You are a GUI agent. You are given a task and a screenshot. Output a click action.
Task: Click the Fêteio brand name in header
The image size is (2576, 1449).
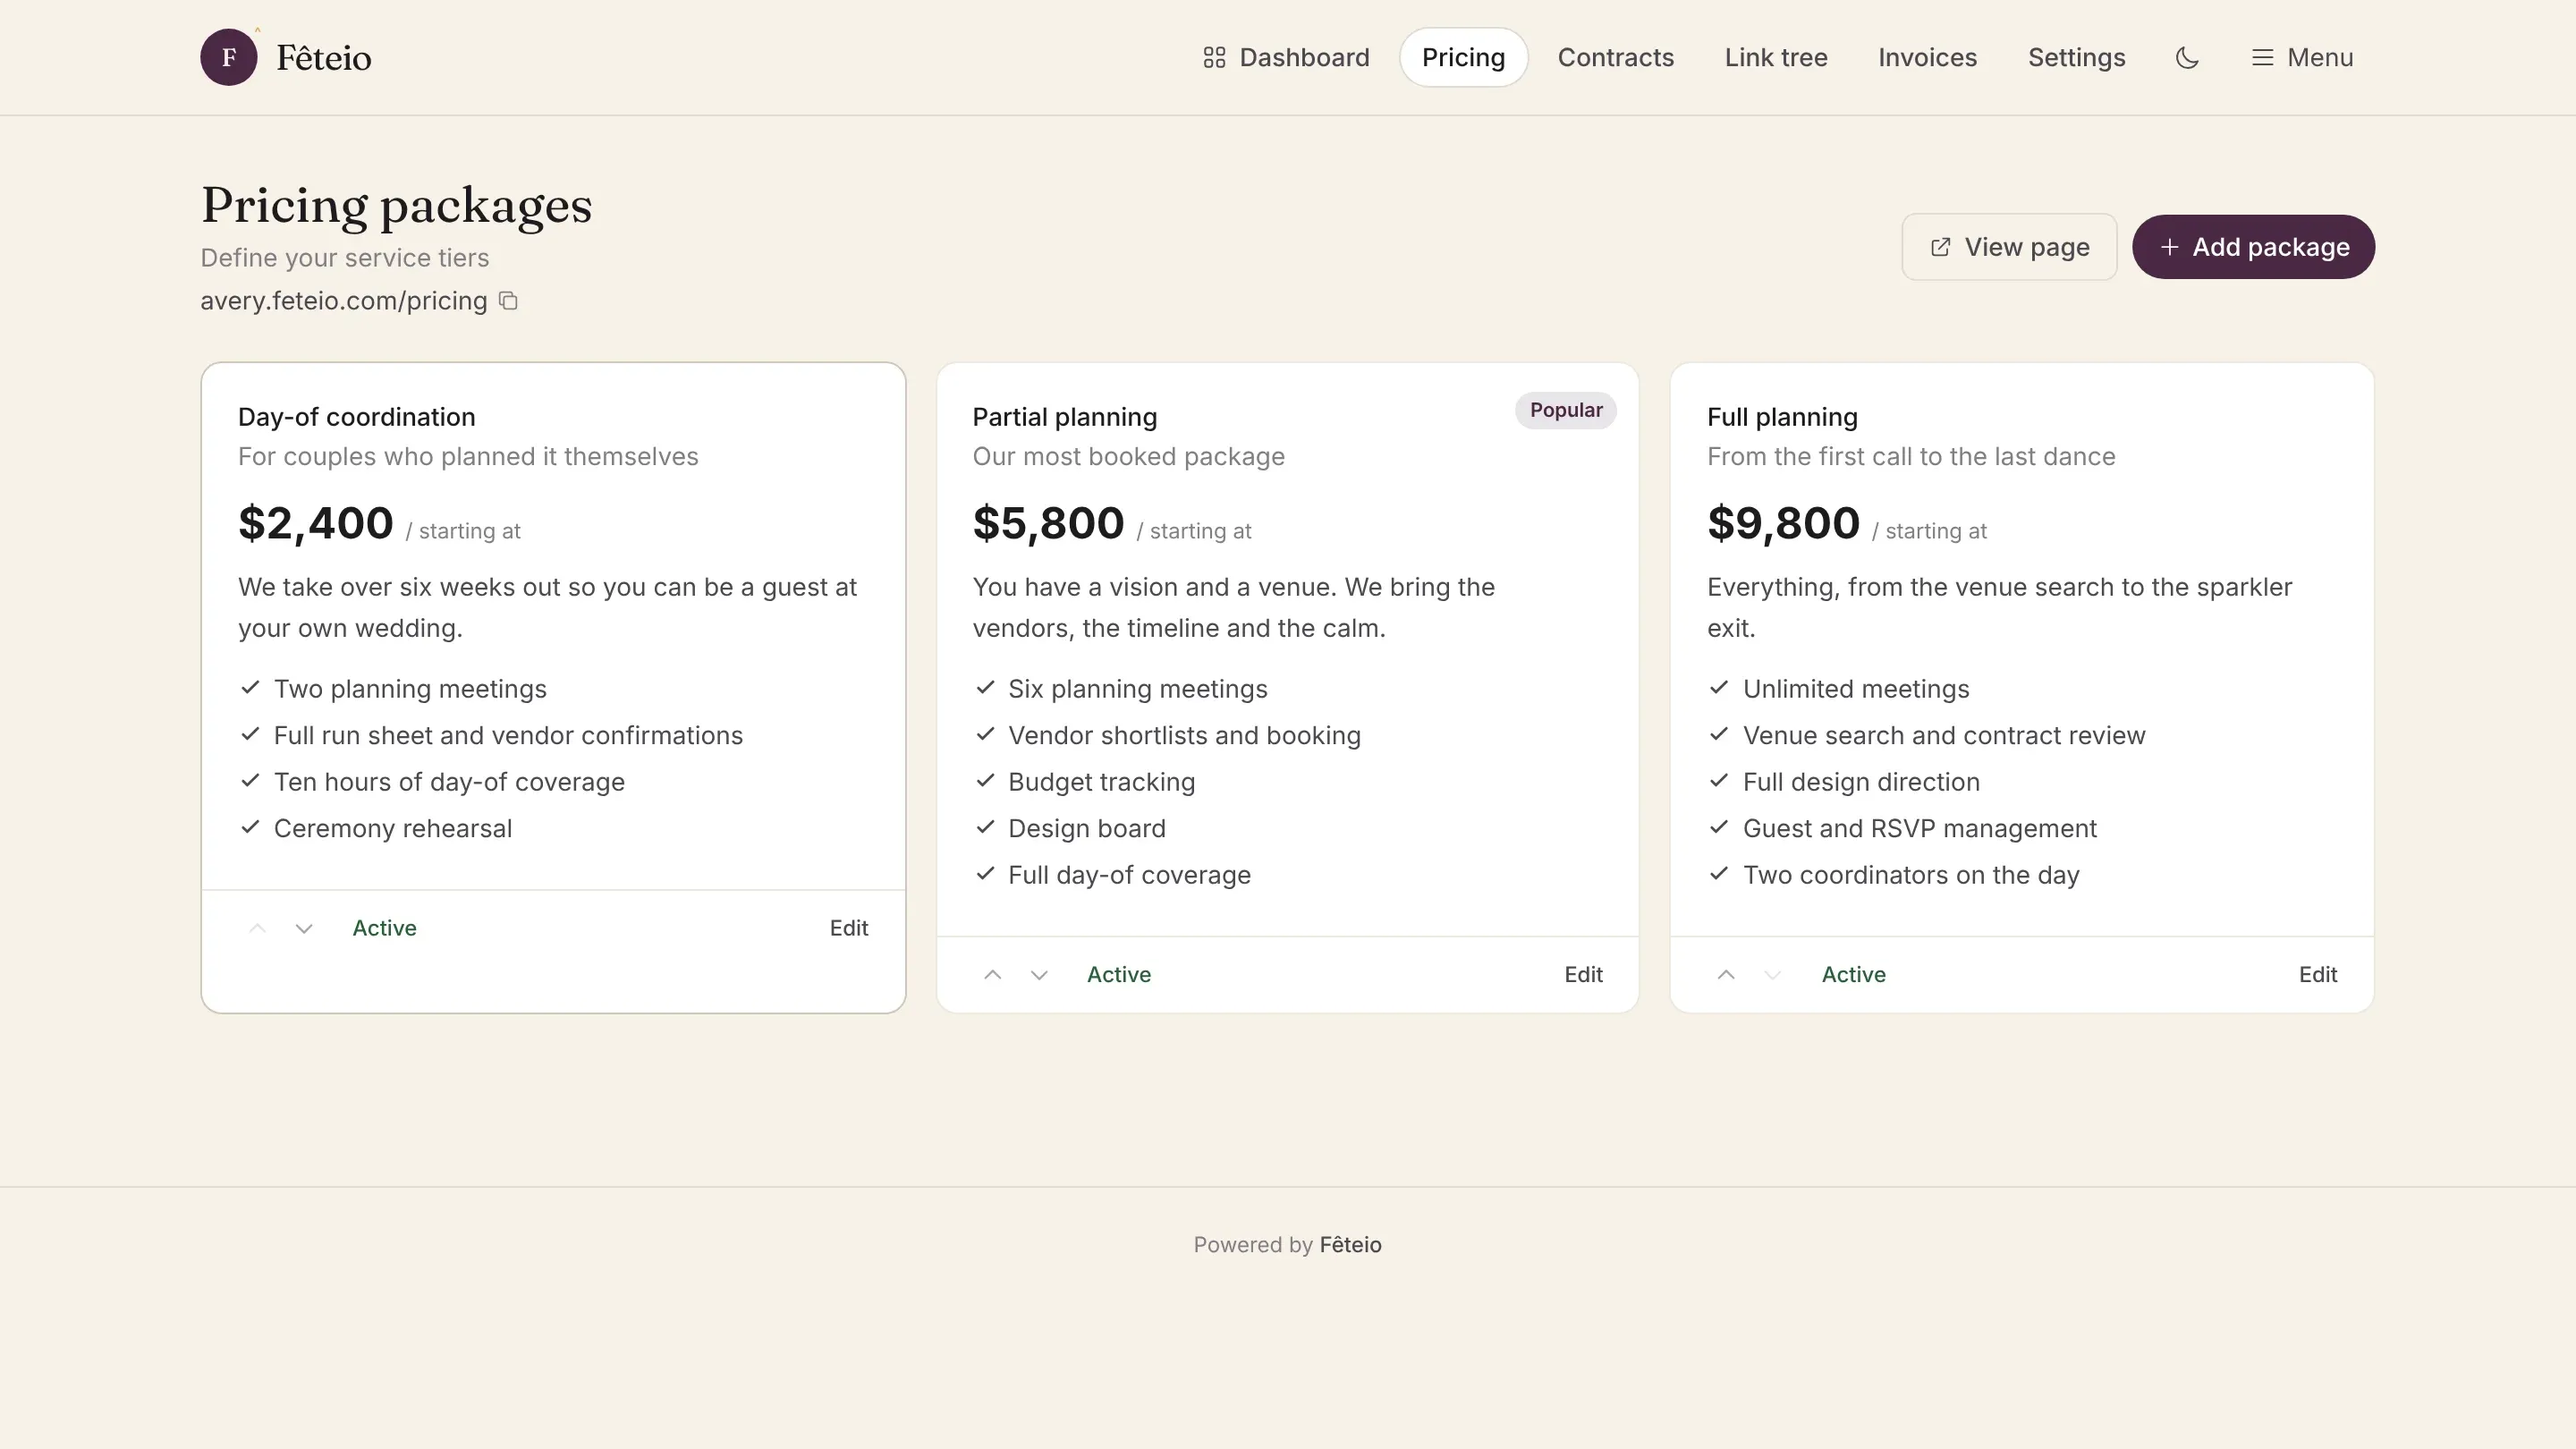[323, 57]
